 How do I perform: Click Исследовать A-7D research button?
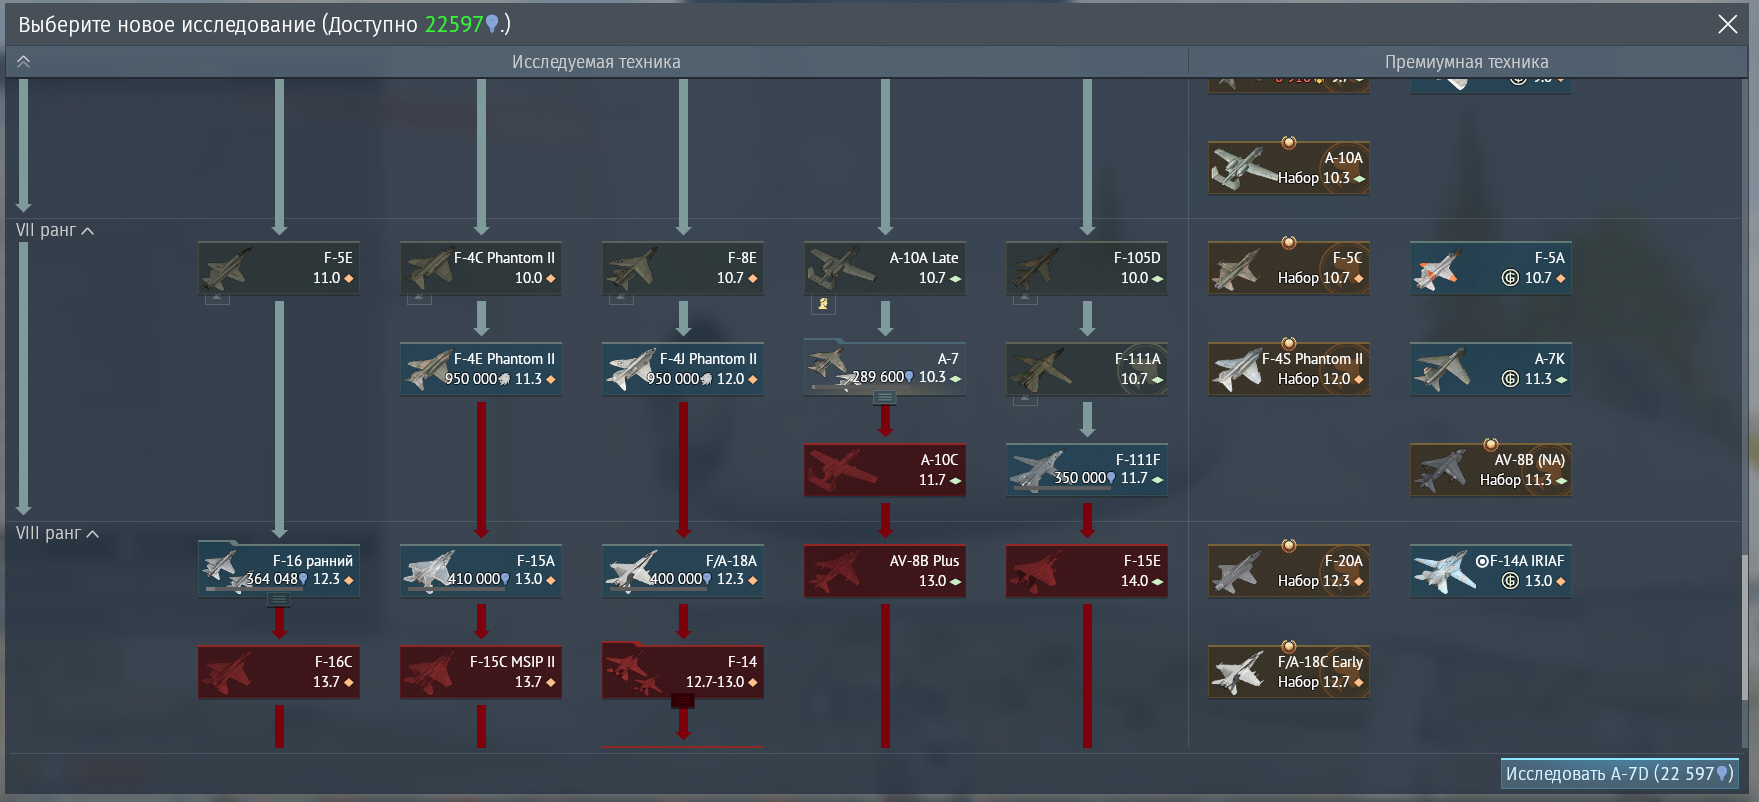tap(1619, 774)
